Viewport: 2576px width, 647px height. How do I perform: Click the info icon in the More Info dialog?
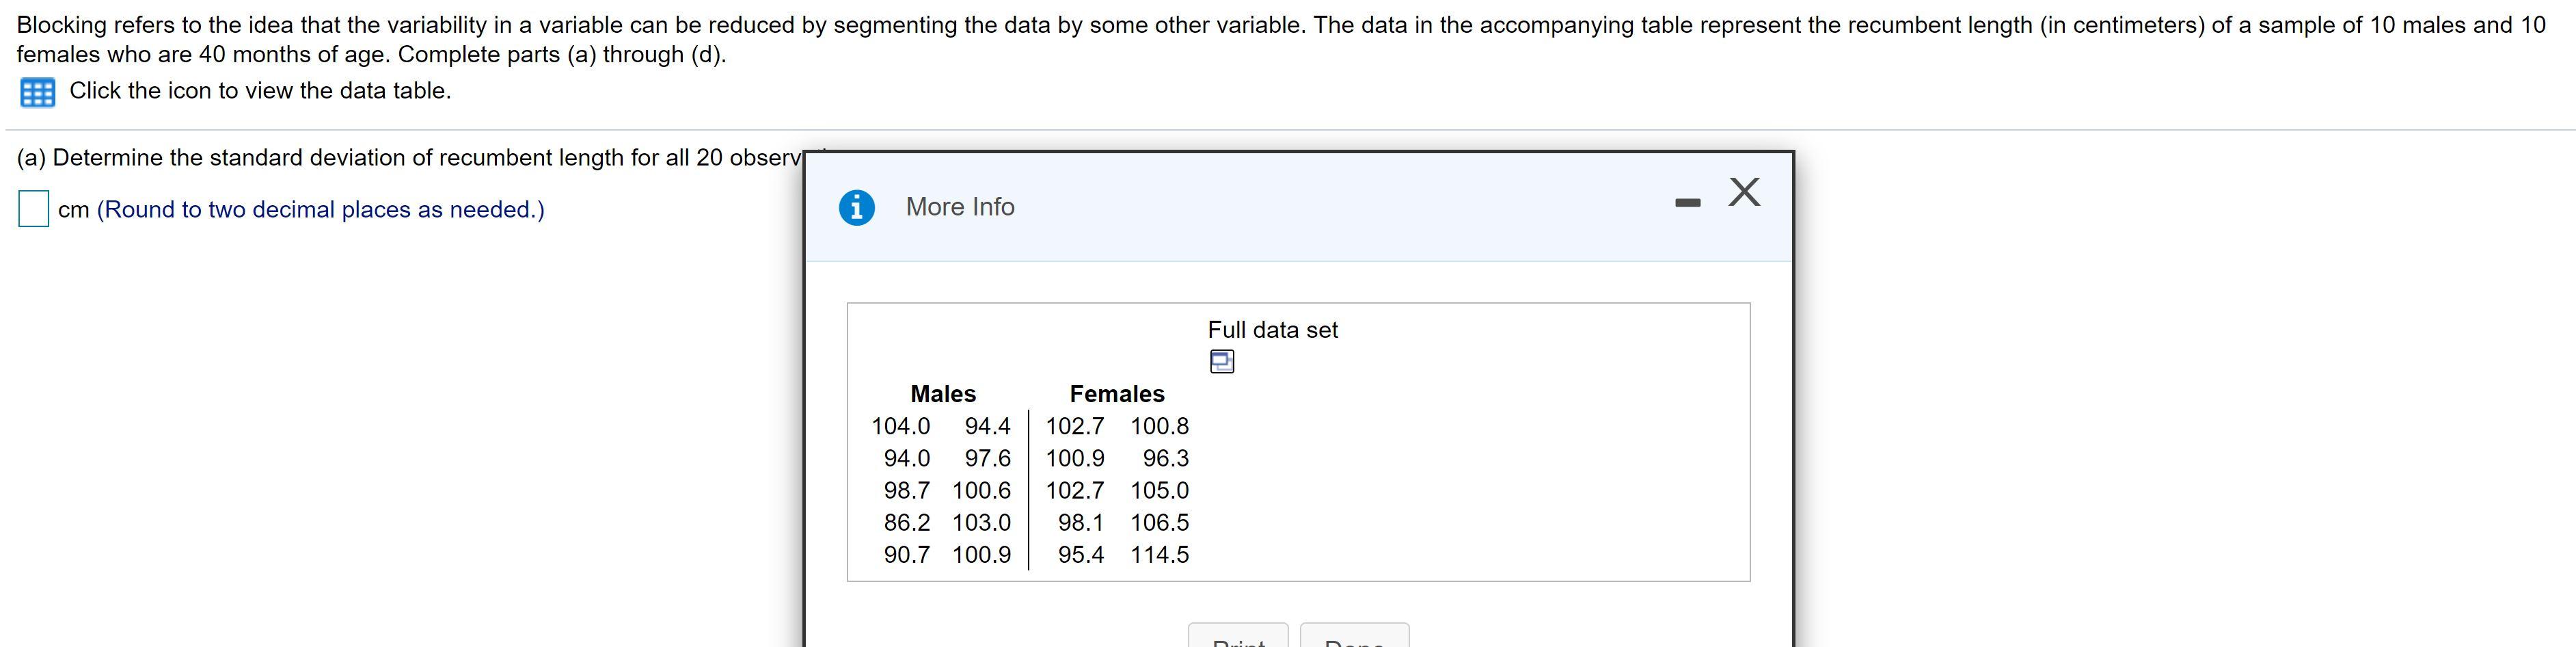pos(858,207)
